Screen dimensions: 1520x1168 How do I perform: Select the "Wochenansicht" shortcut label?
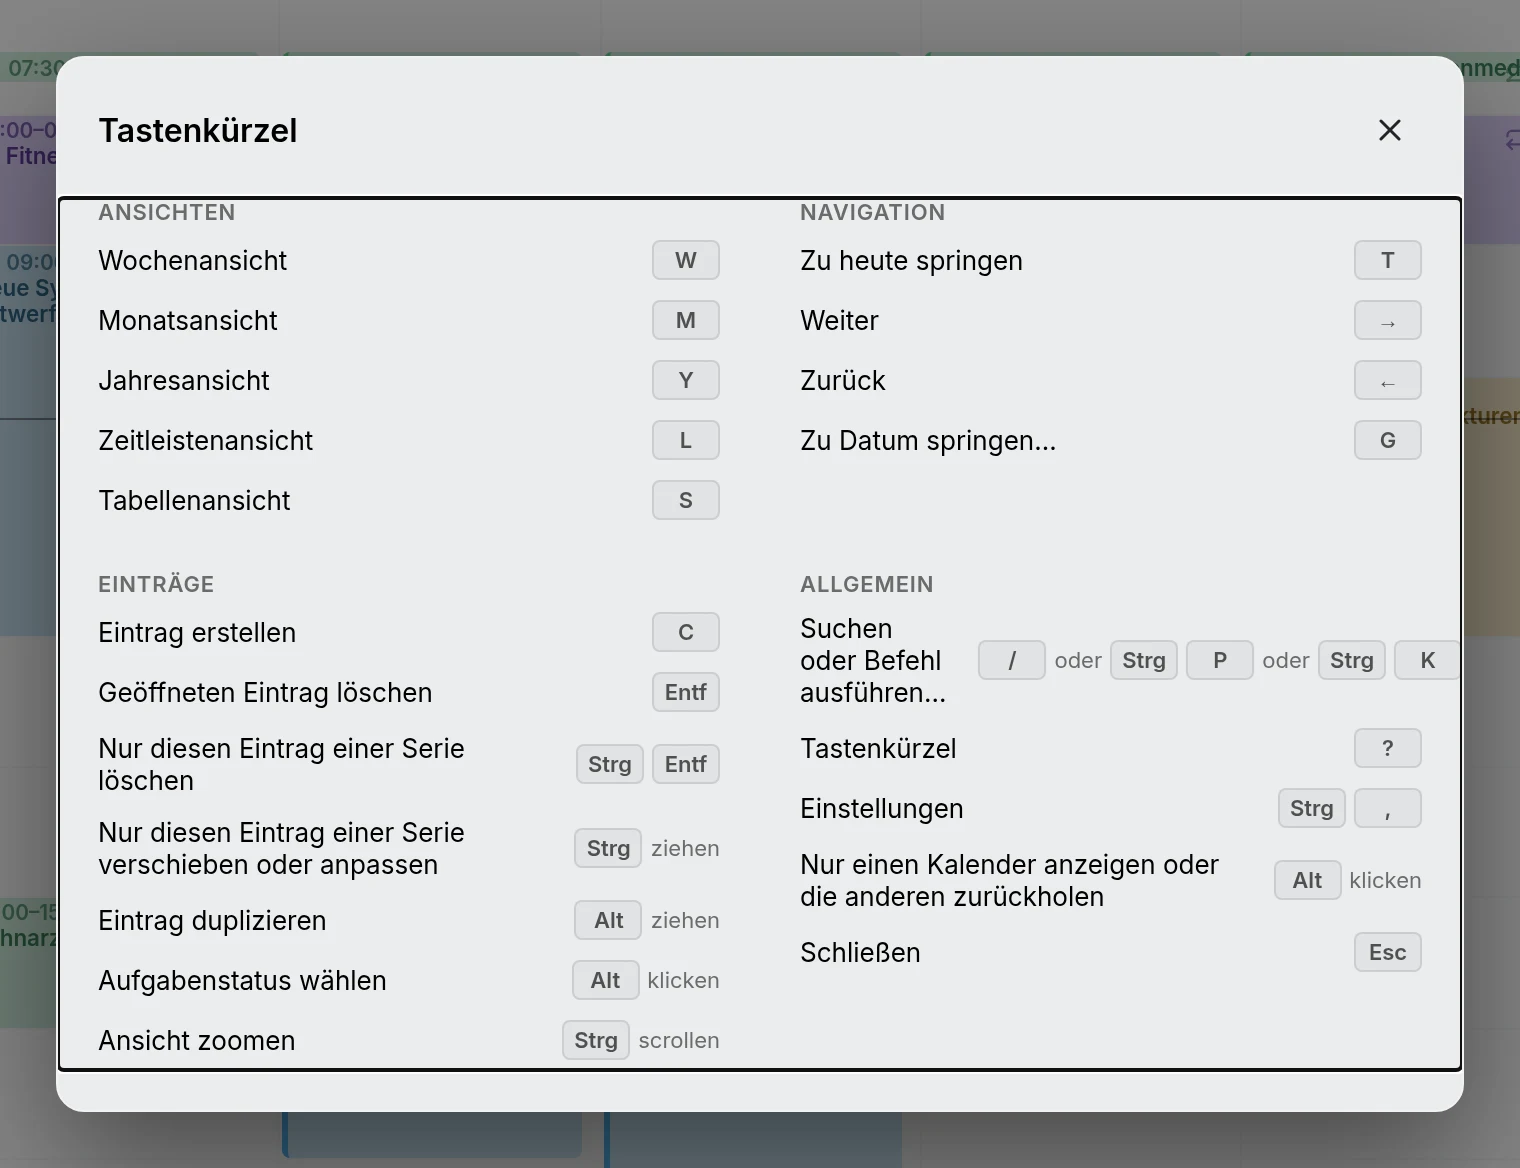tap(193, 261)
